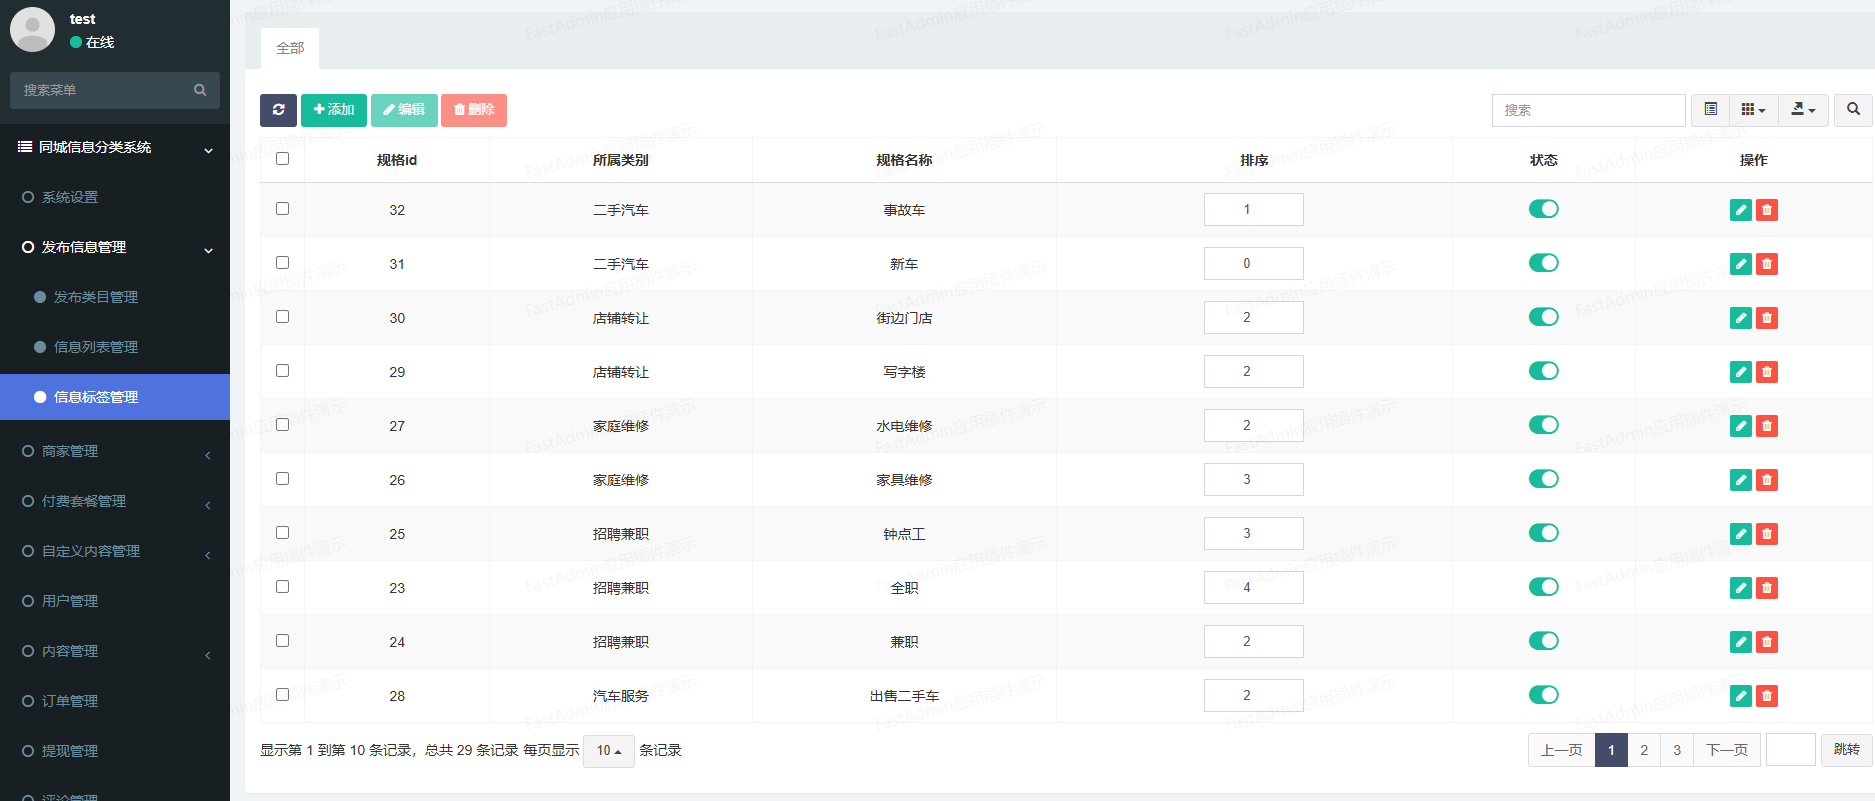This screenshot has width=1875, height=801.
Task: Click the green edit icon for row 32
Action: [x=1740, y=210]
